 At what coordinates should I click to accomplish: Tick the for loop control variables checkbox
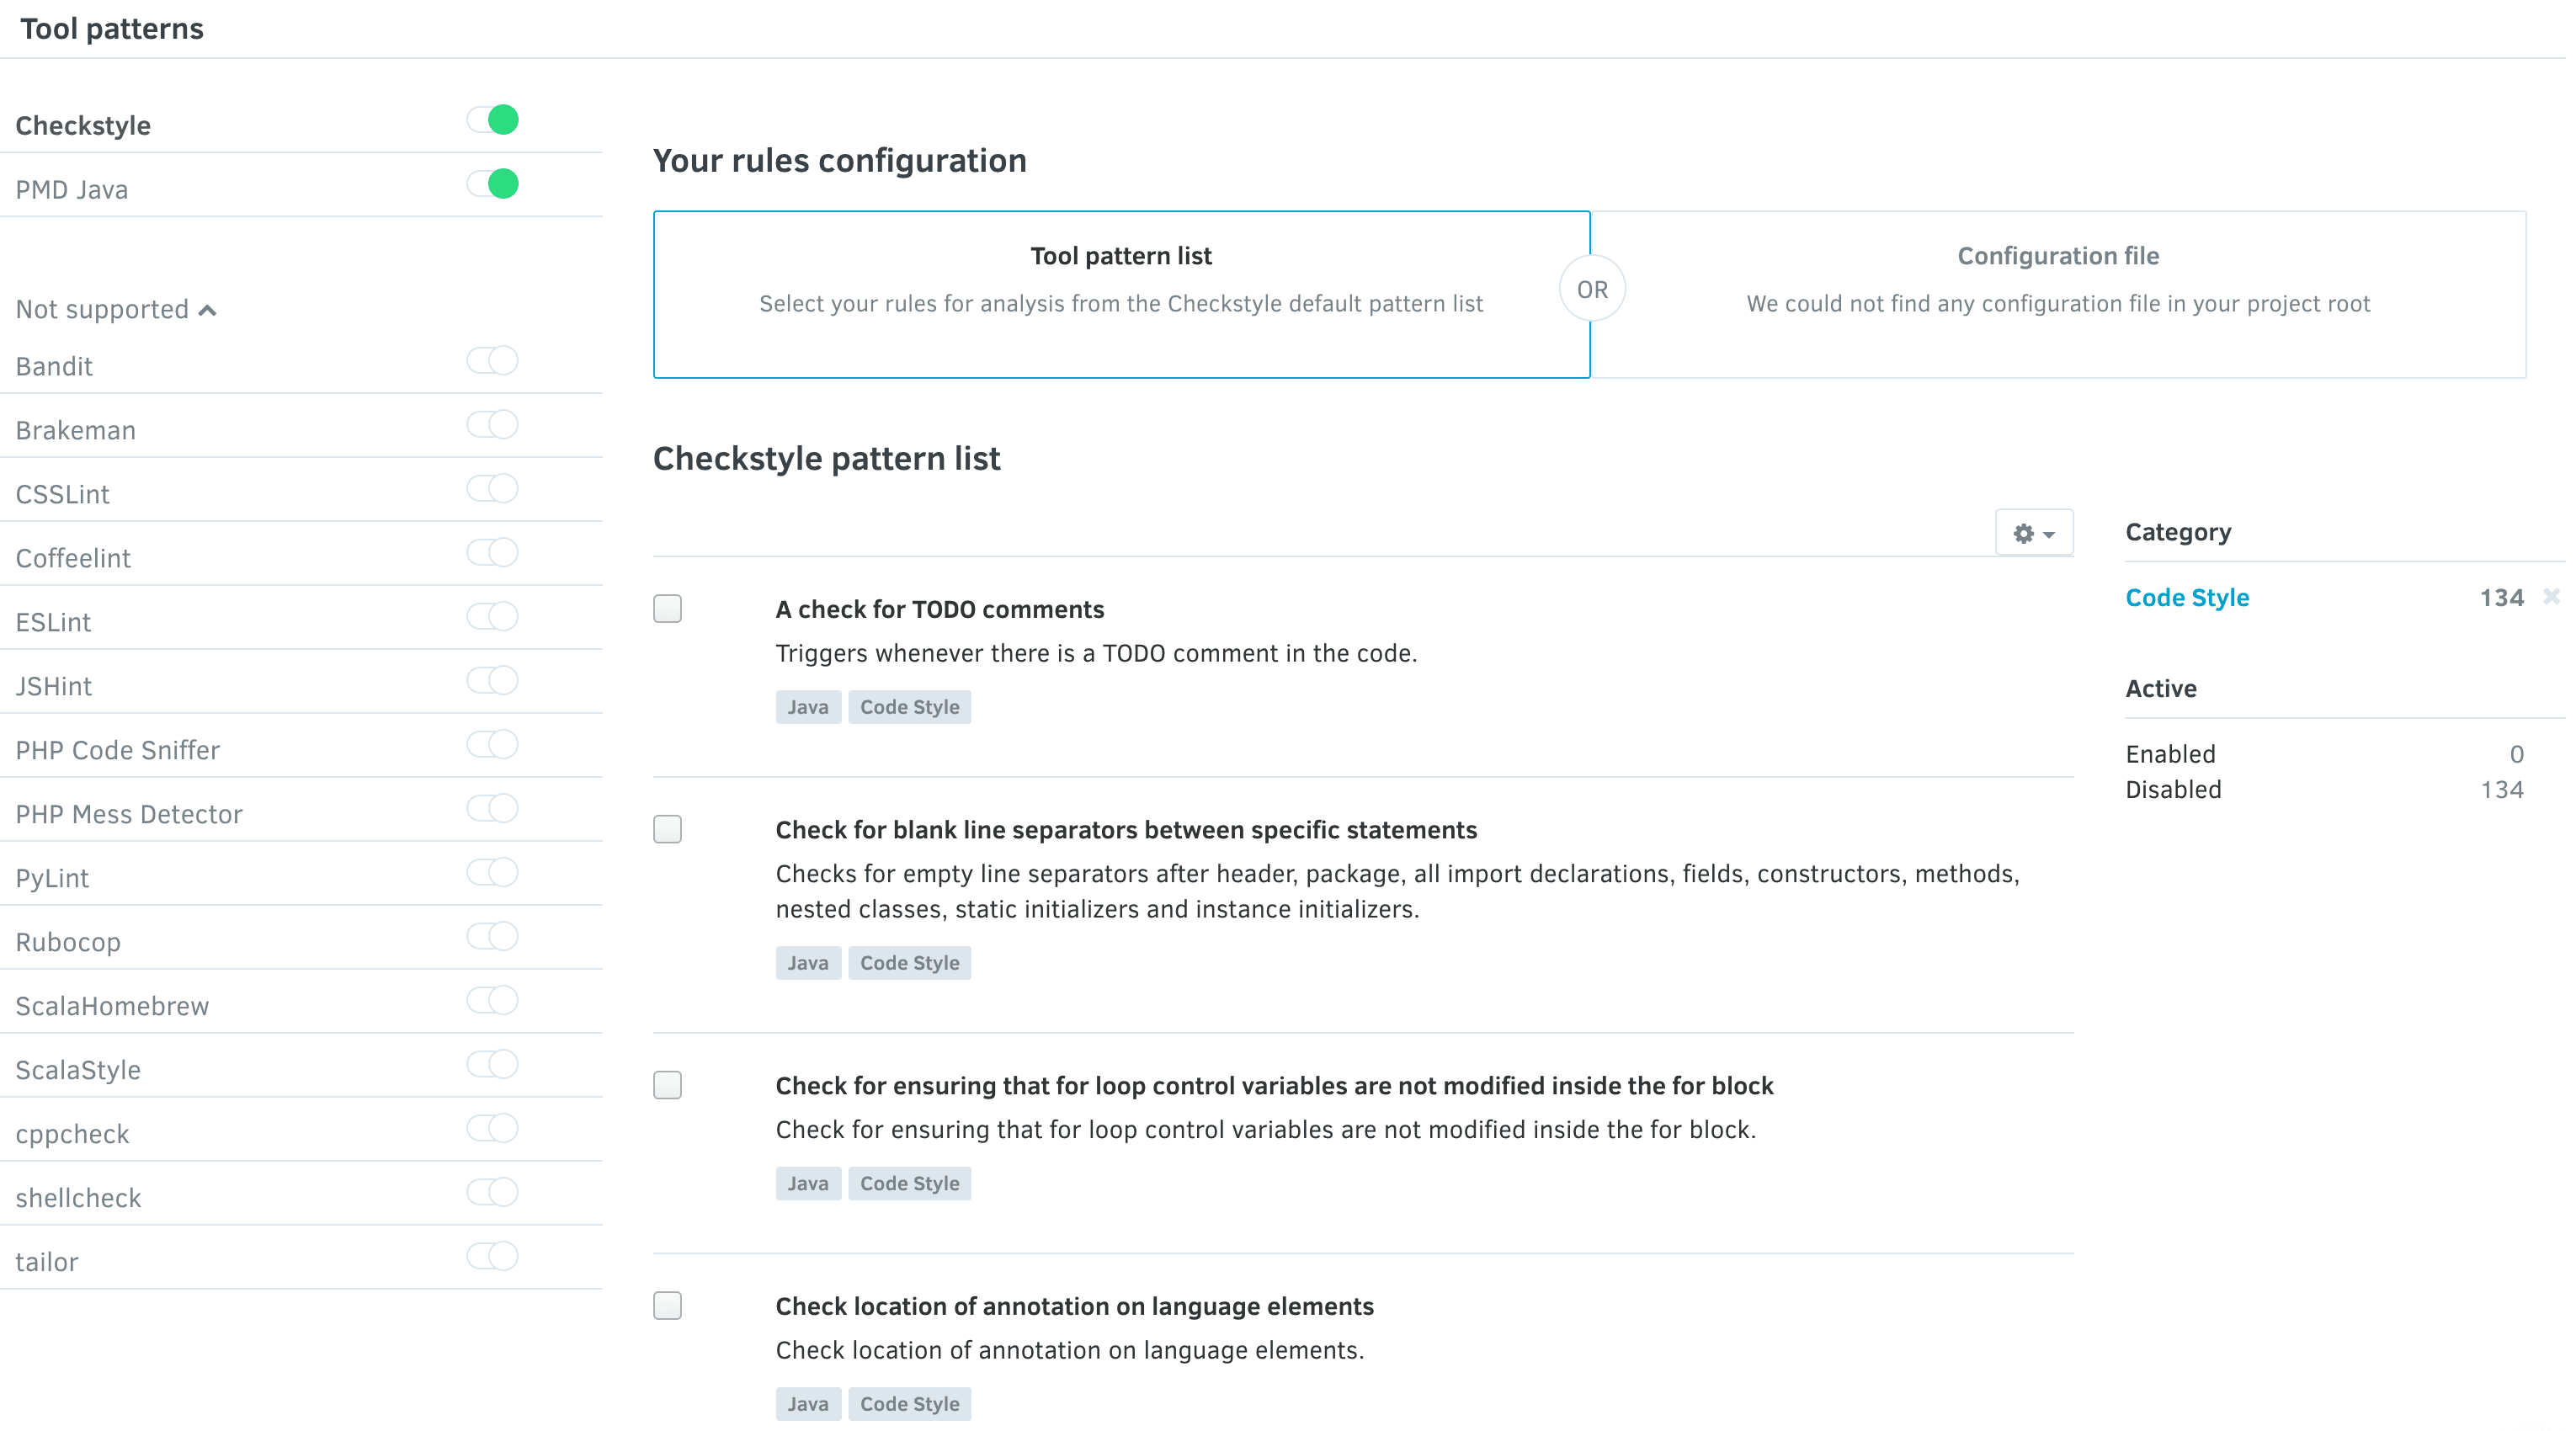pos(667,1085)
